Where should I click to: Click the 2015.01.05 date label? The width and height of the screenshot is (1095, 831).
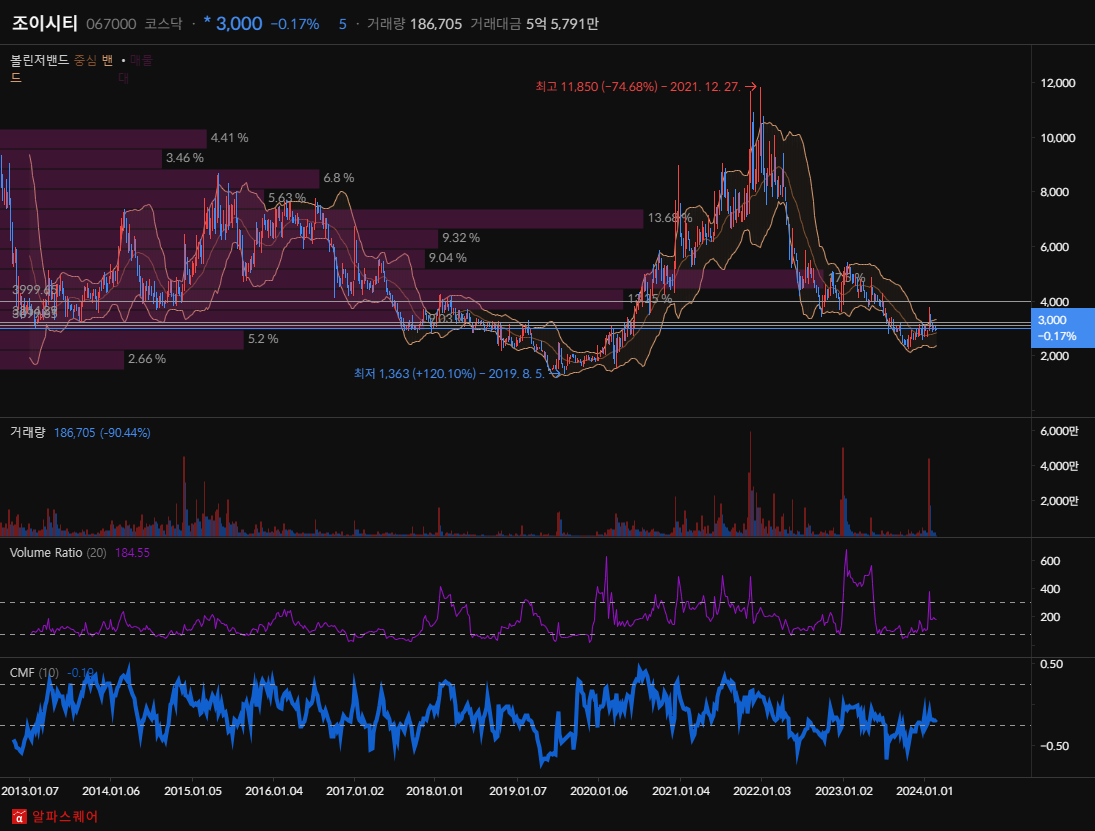[193, 791]
